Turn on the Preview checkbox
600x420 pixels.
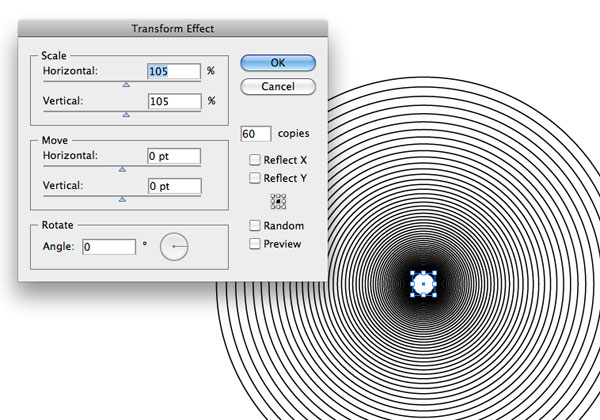[x=254, y=244]
